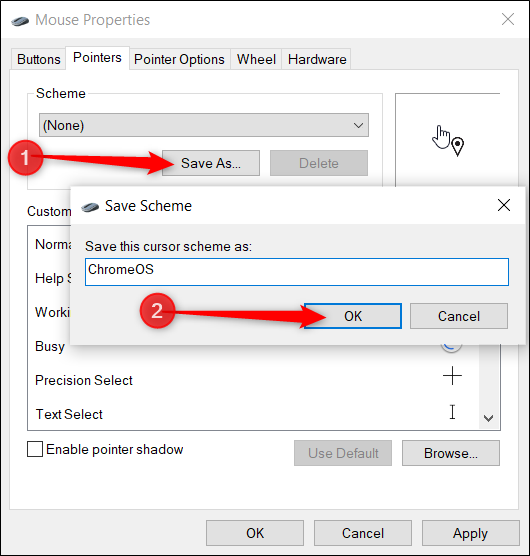This screenshot has height=556, width=530.
Task: Click the Browse... button
Action: click(451, 453)
